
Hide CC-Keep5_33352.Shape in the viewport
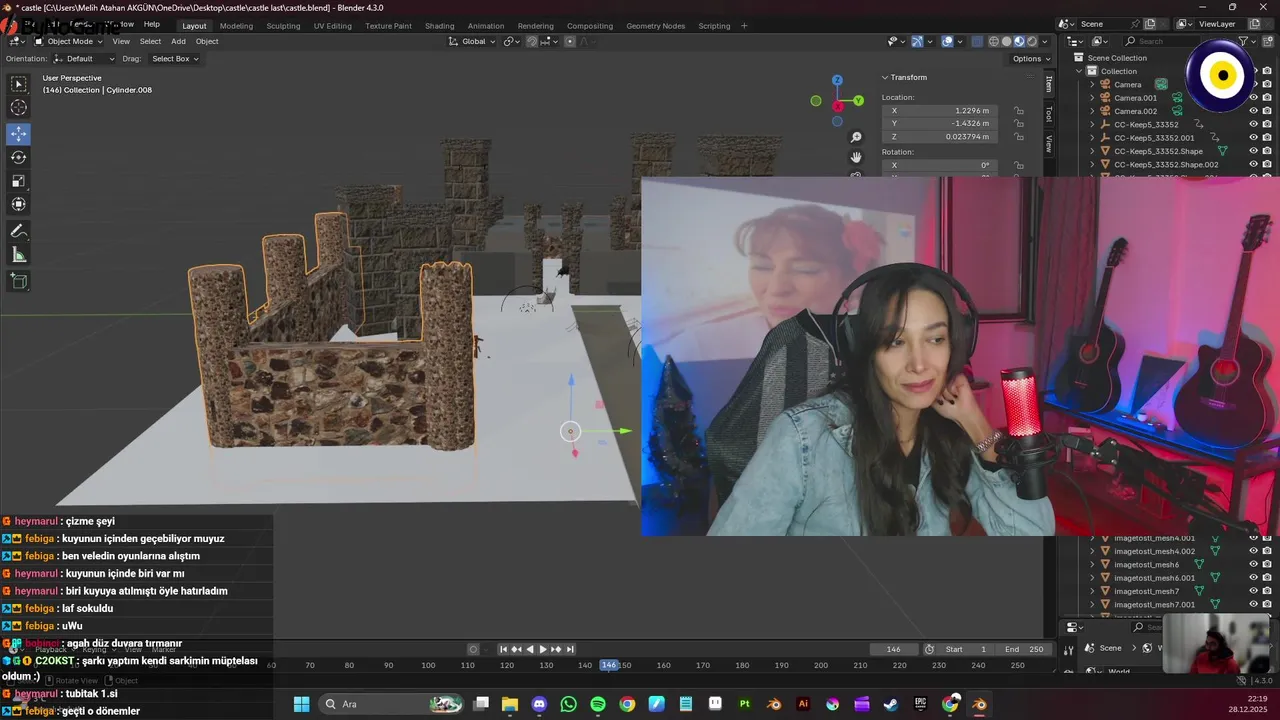point(1253,151)
